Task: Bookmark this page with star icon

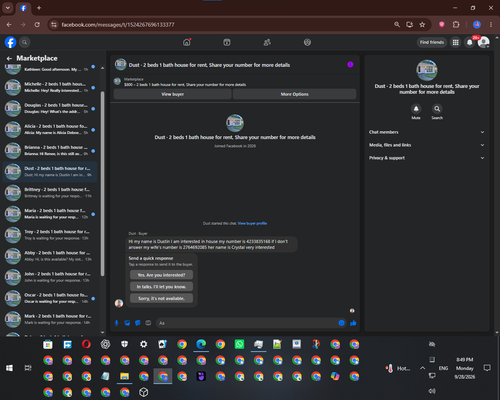Action: (x=422, y=25)
